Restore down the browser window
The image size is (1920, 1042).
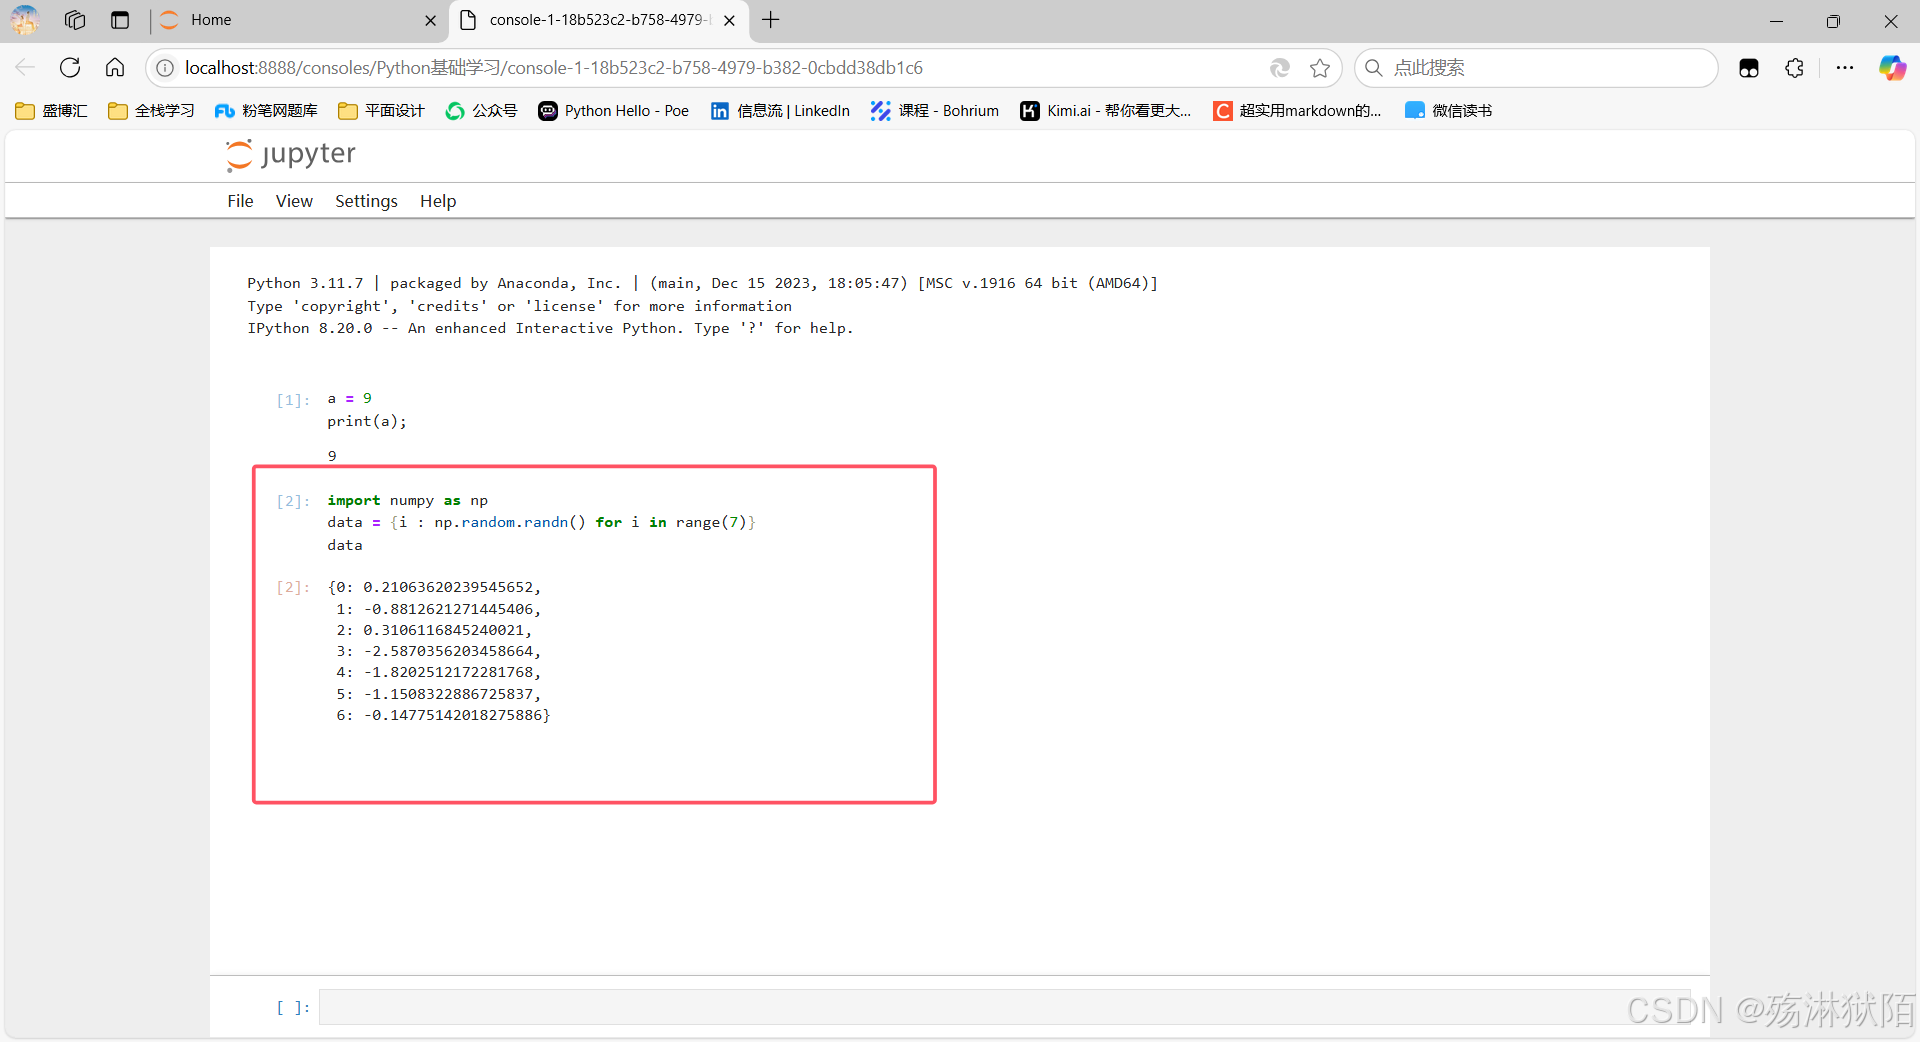(1833, 20)
